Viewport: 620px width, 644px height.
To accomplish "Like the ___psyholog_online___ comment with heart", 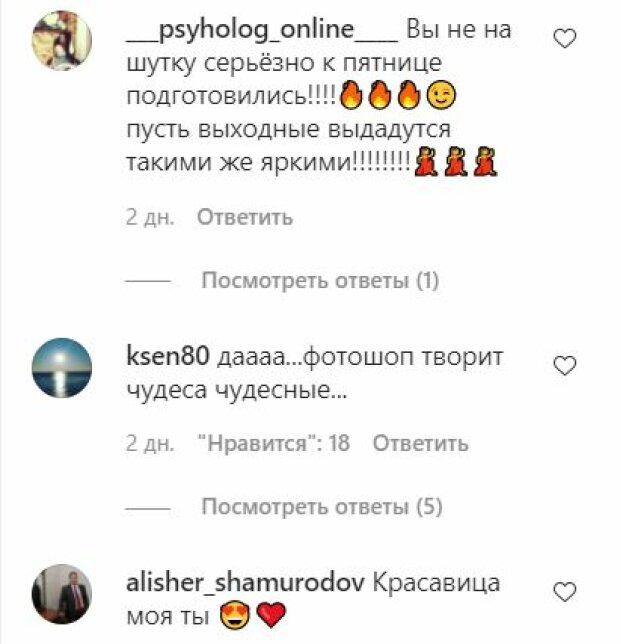I will (x=565, y=39).
